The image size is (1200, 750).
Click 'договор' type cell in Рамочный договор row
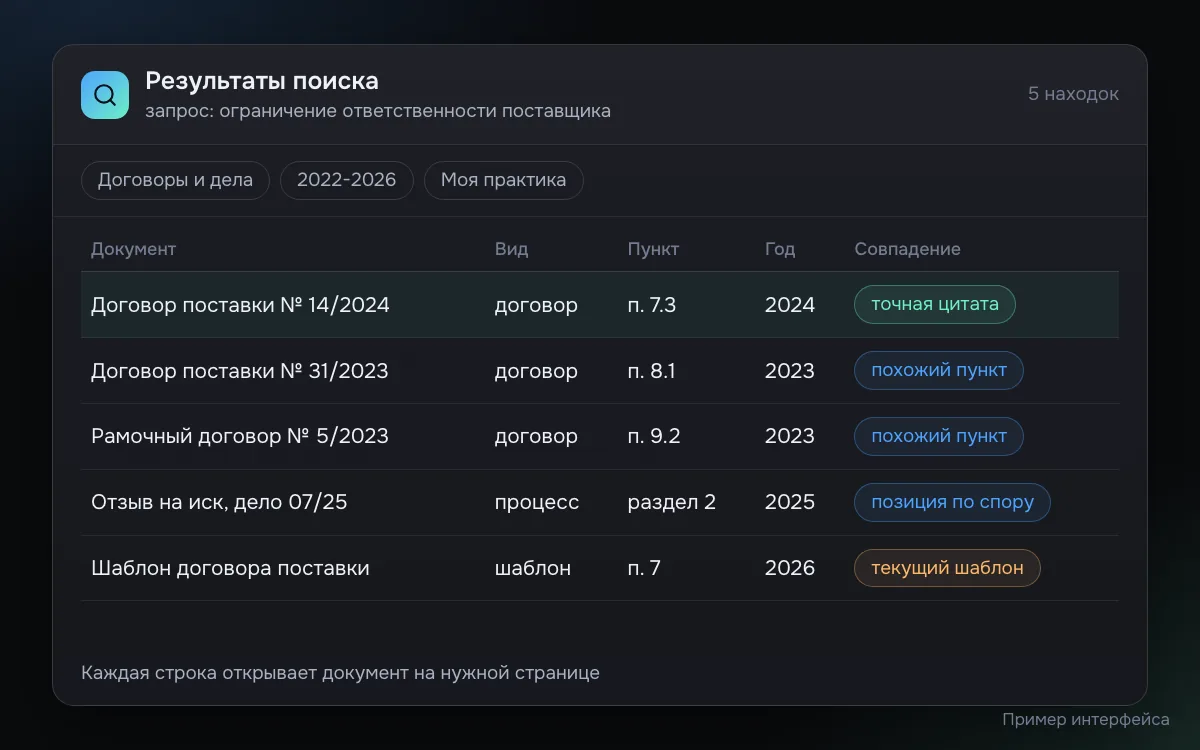point(536,436)
